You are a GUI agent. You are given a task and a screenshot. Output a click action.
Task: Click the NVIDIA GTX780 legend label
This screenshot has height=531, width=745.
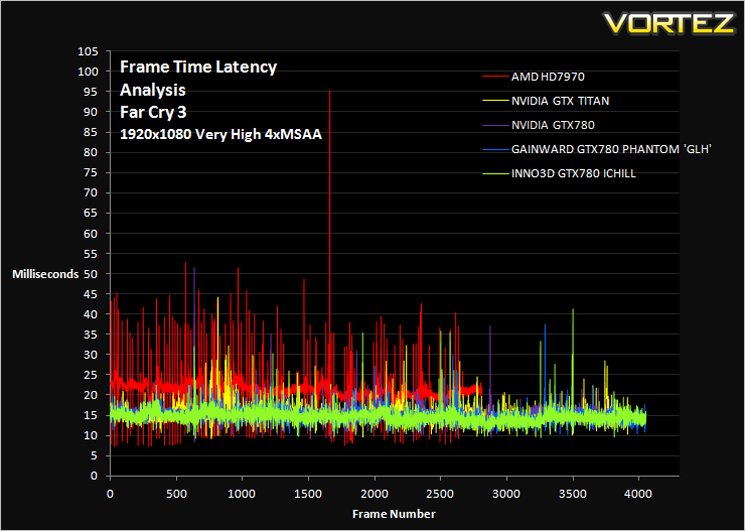(x=553, y=125)
